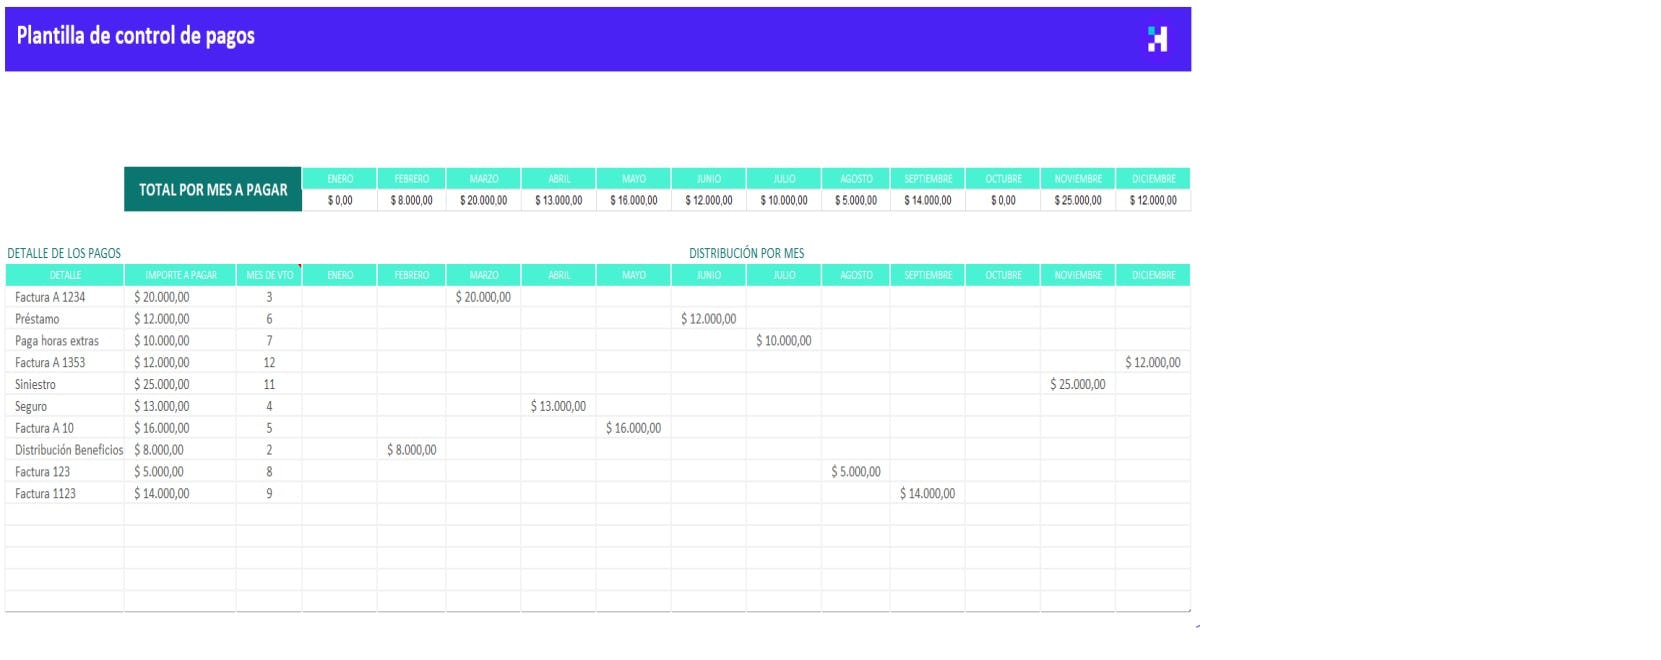Select the SEPTIEMBRE distribution cell of Factura 1123
The image size is (1661, 660).
[x=928, y=493]
